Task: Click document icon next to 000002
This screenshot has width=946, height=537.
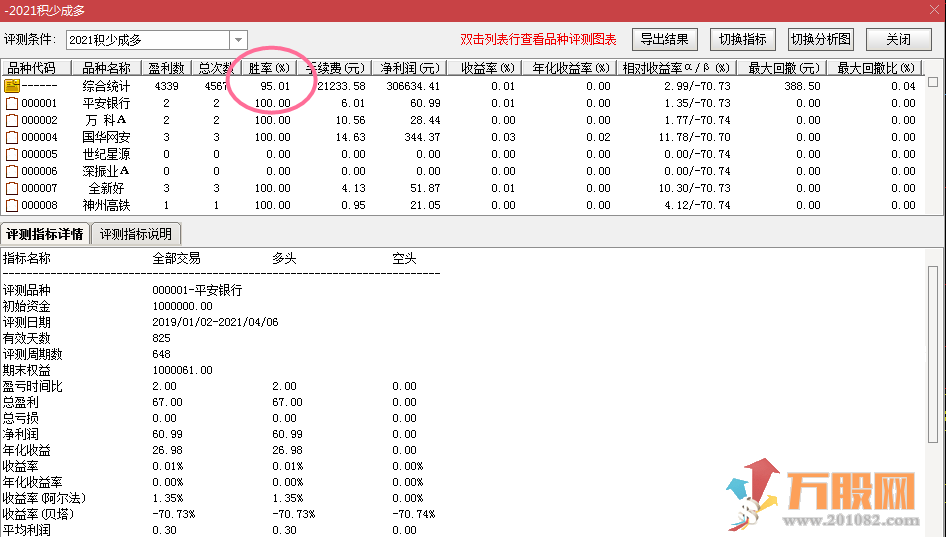Action: click(12, 120)
